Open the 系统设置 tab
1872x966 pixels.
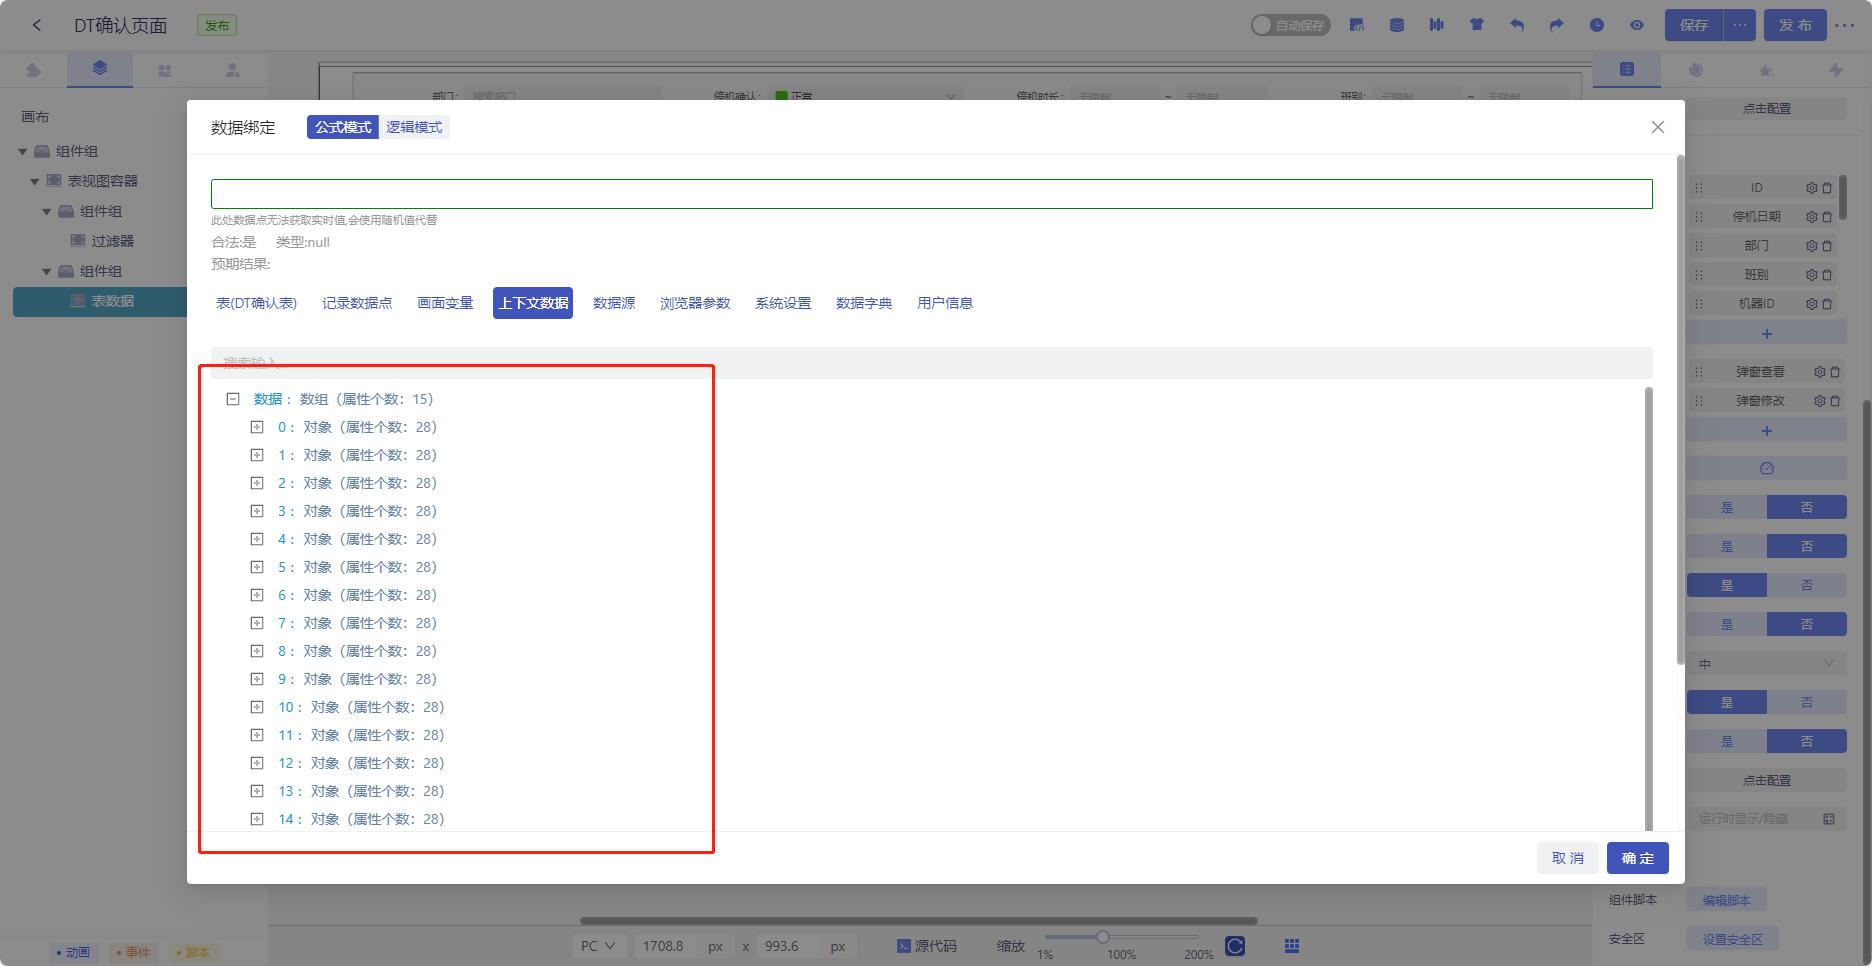pos(783,303)
